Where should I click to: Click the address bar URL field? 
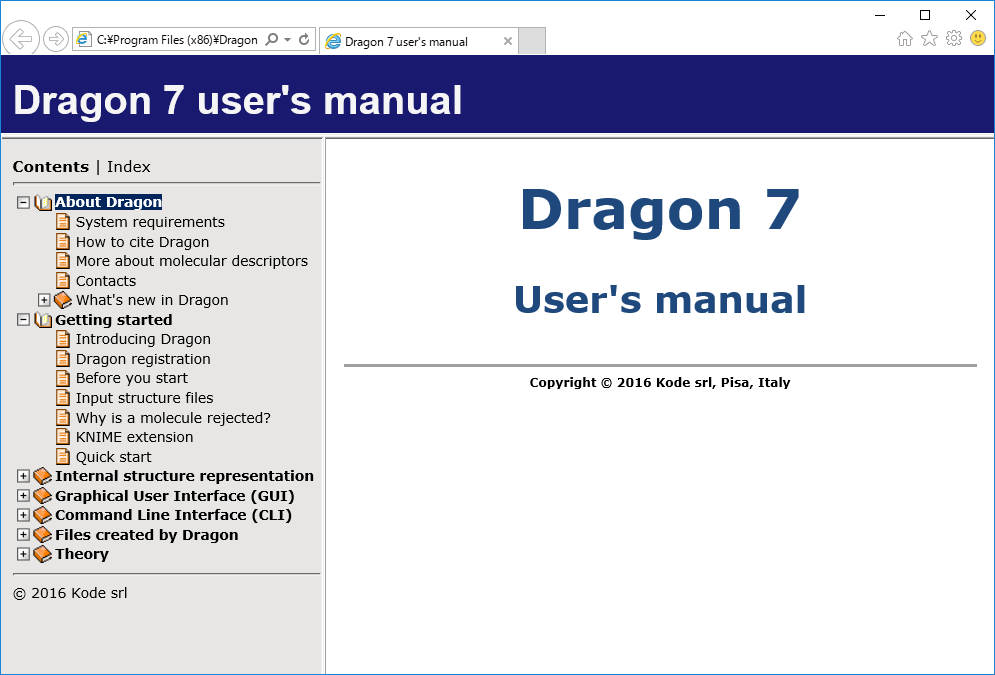pos(177,39)
